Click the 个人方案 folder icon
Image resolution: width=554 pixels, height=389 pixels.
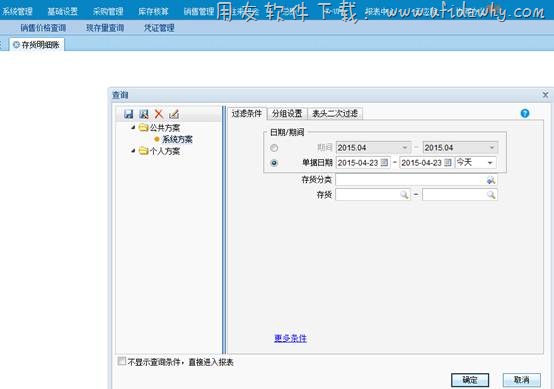click(143, 151)
